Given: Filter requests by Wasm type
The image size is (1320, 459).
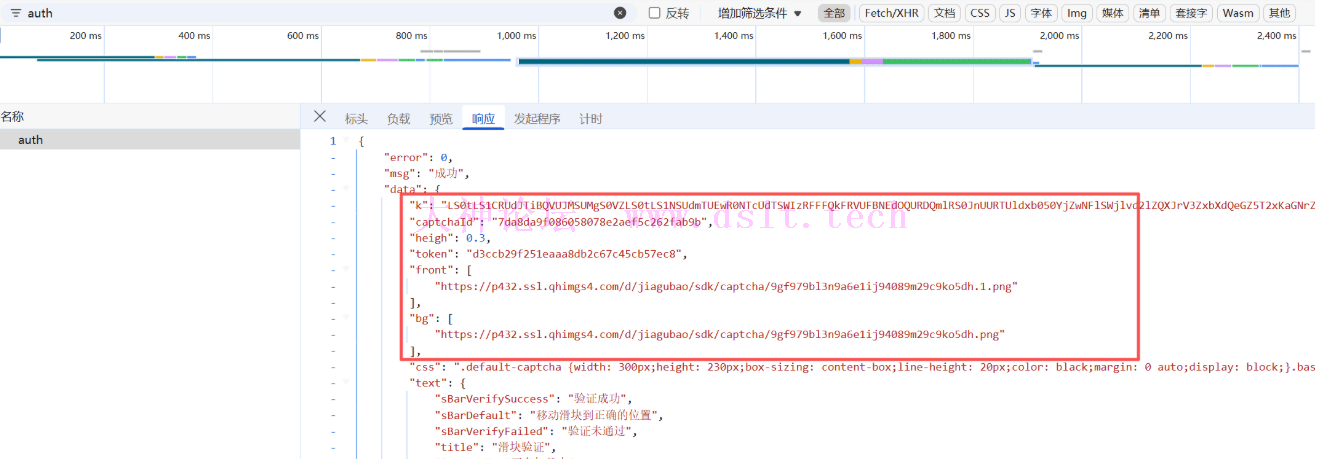Looking at the screenshot, I should [1238, 13].
